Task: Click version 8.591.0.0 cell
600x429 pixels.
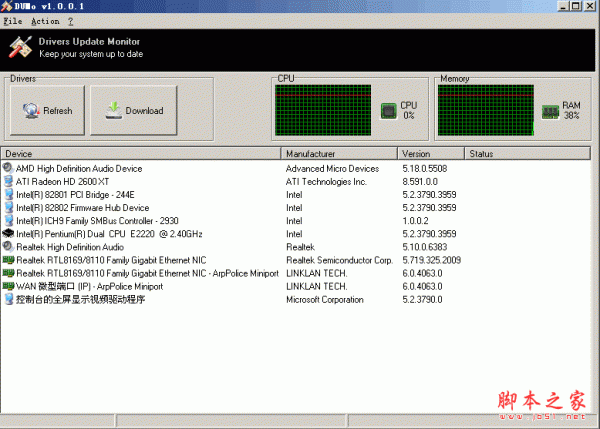Action: pyautogui.click(x=420, y=181)
